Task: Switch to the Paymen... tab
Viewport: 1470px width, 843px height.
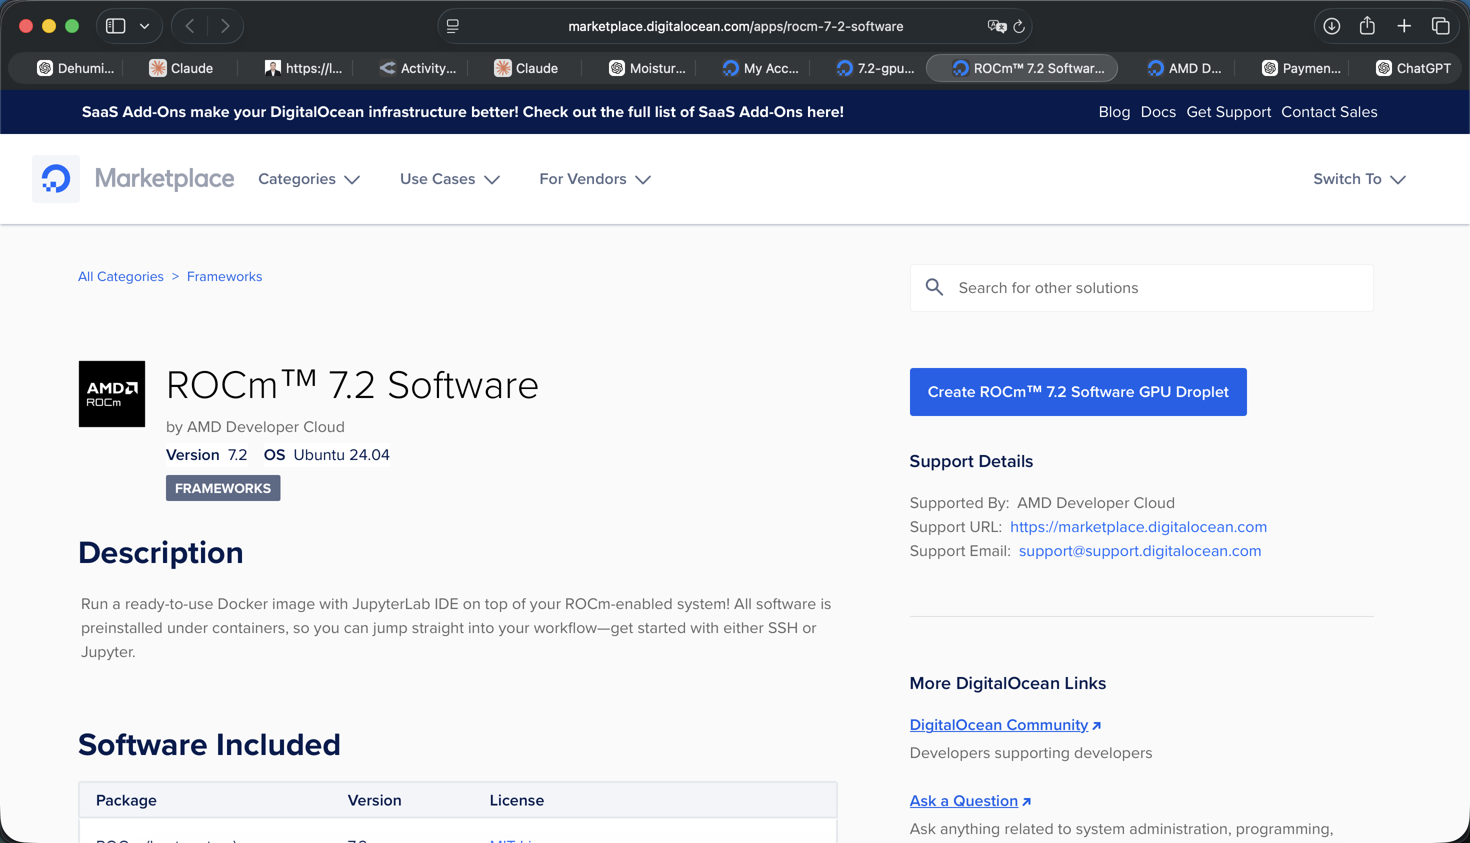Action: pos(1301,68)
